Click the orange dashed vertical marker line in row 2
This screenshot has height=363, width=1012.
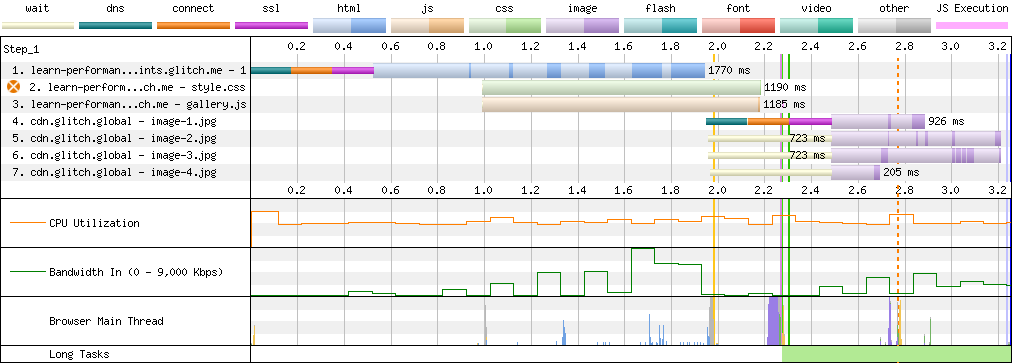(x=898, y=87)
